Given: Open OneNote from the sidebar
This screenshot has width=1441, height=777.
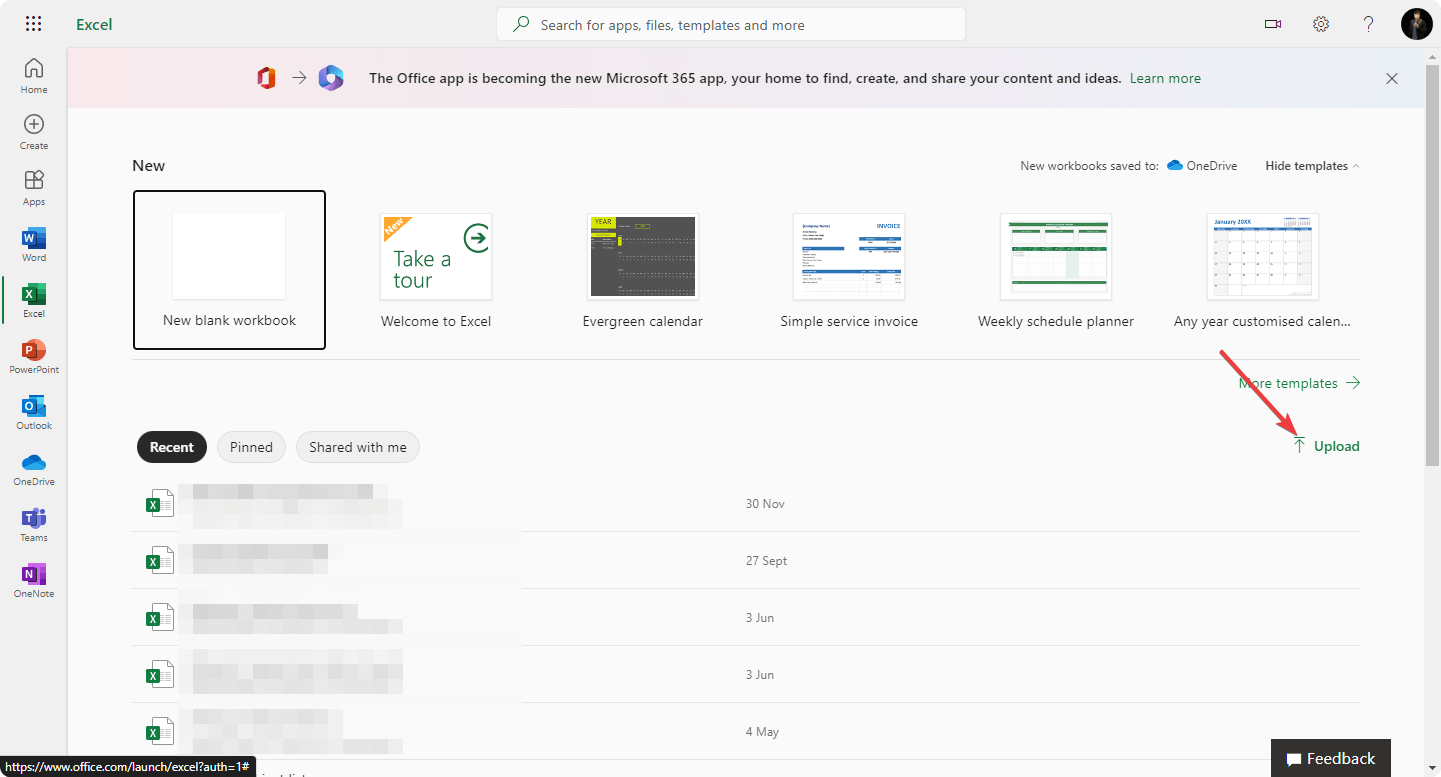Looking at the screenshot, I should click(34, 579).
